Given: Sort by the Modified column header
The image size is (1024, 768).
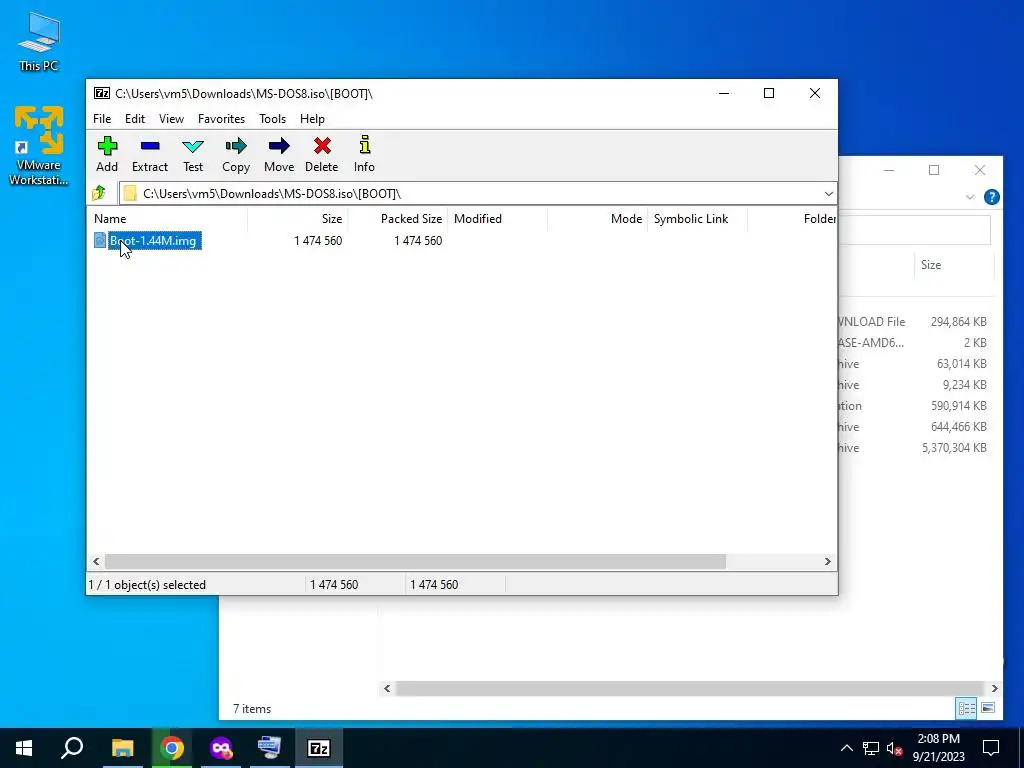Looking at the screenshot, I should [x=497, y=219].
